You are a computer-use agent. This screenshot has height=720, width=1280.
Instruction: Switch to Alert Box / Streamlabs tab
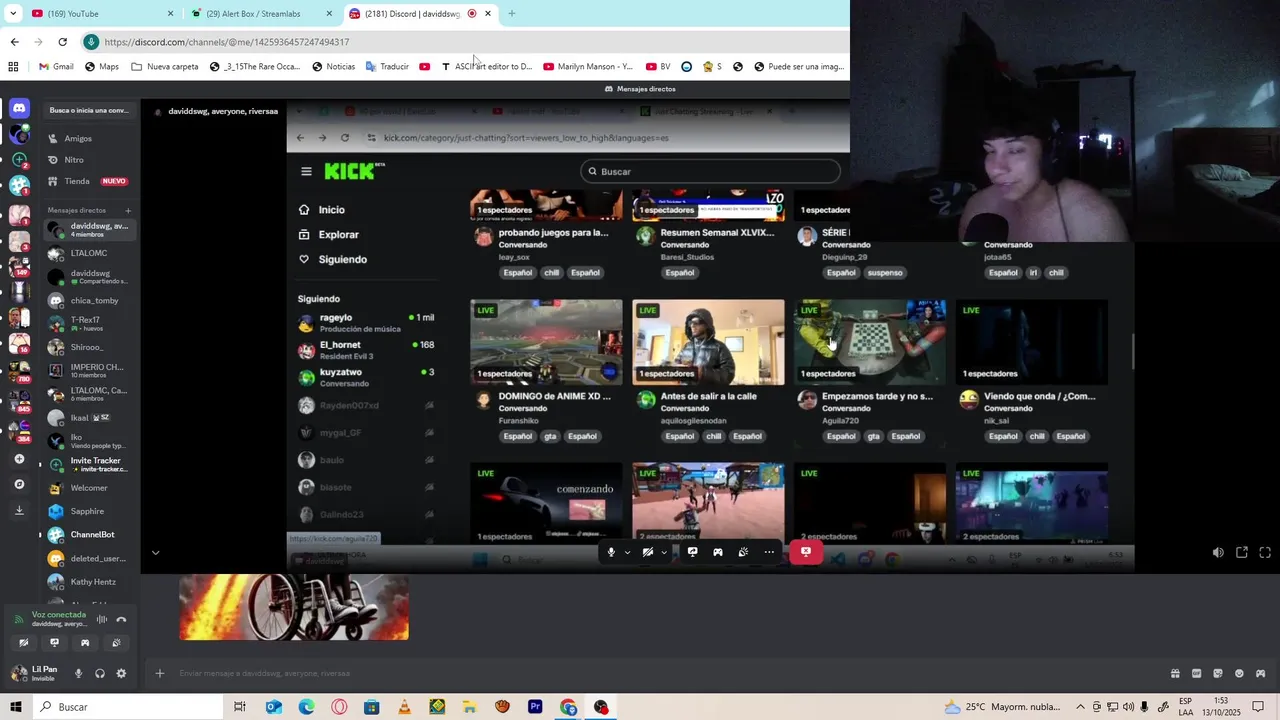[x=262, y=13]
